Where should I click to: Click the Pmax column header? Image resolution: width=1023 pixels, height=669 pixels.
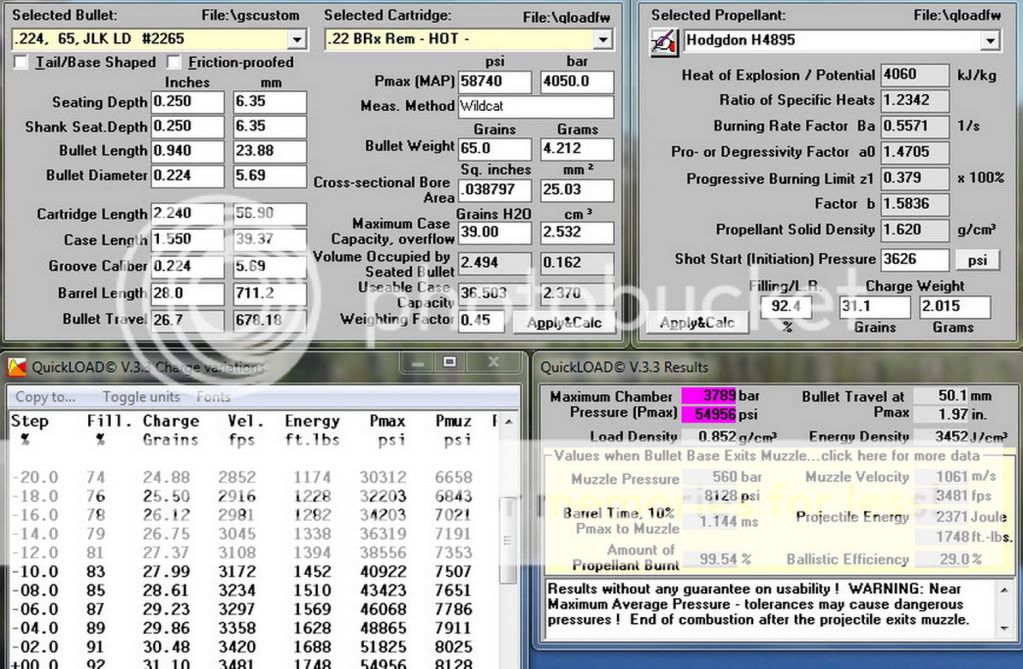click(x=387, y=422)
